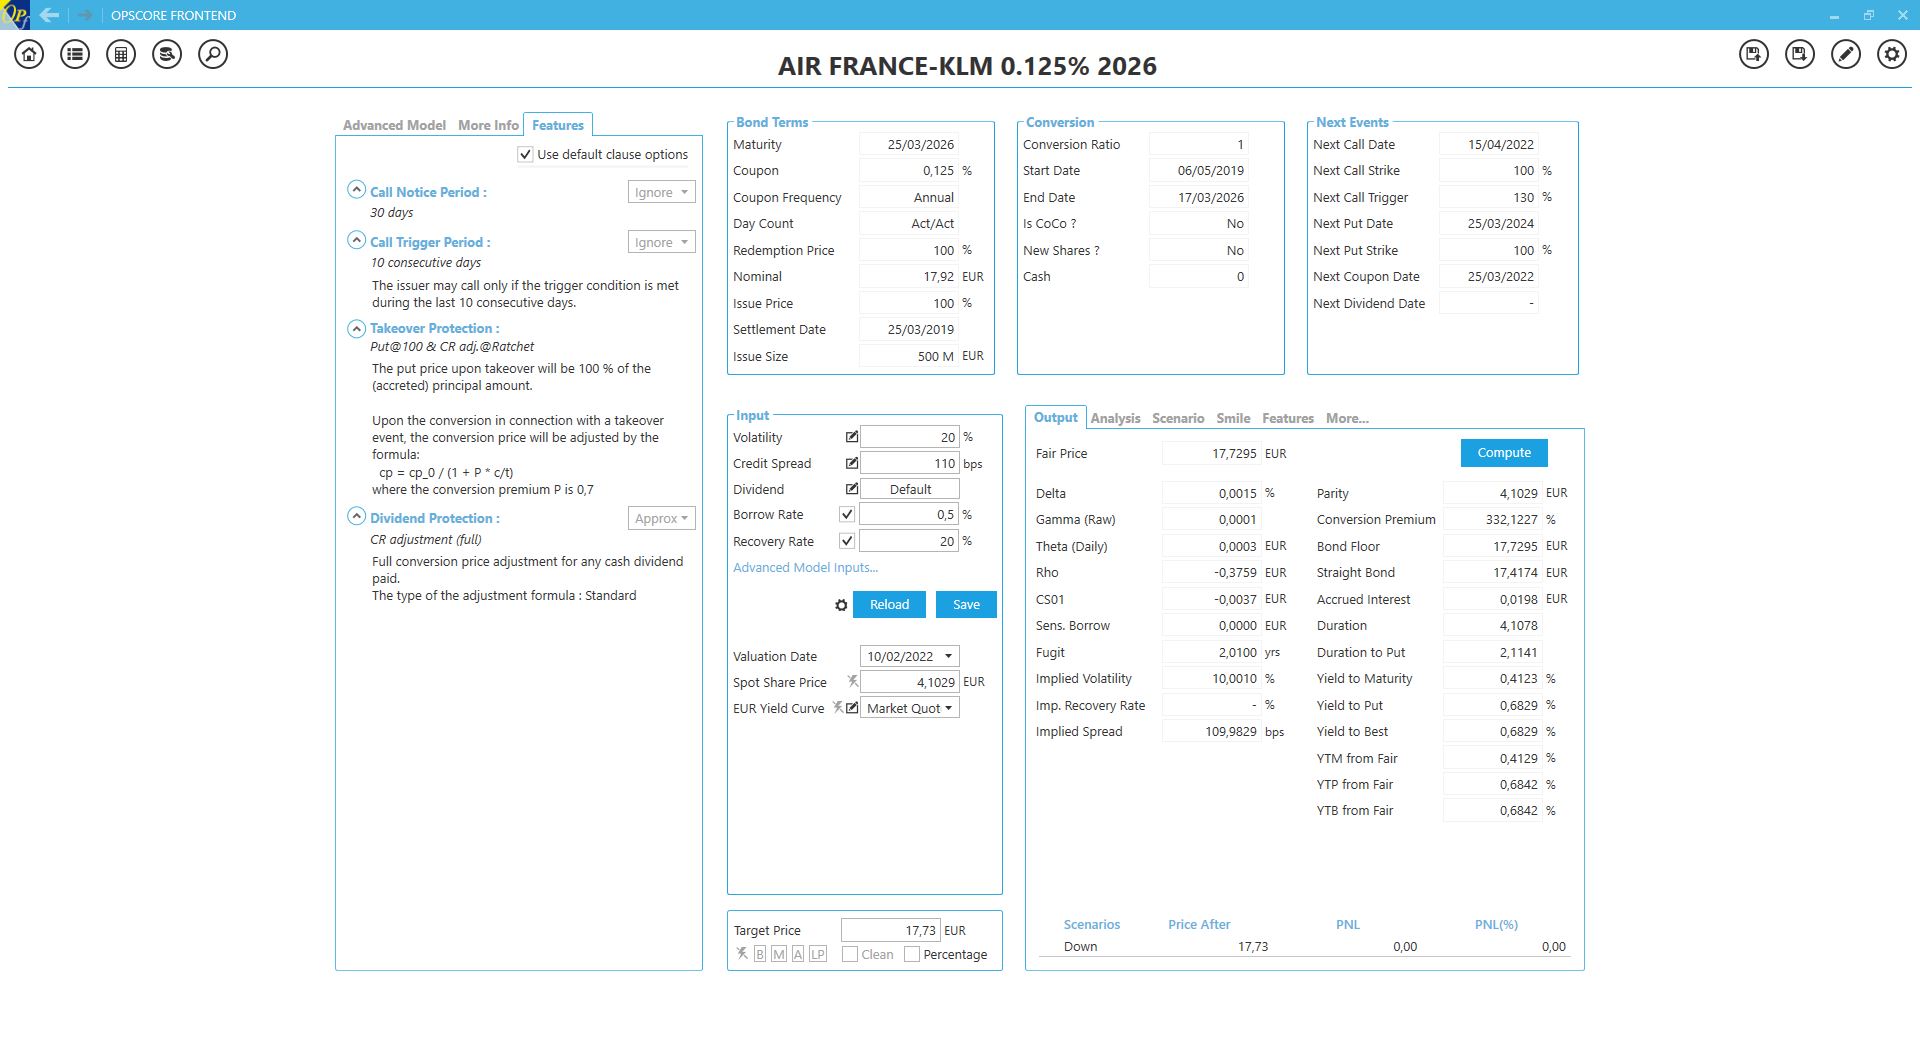Switch to the Advanced Model tab
The image size is (1920, 1040).
pos(394,125)
